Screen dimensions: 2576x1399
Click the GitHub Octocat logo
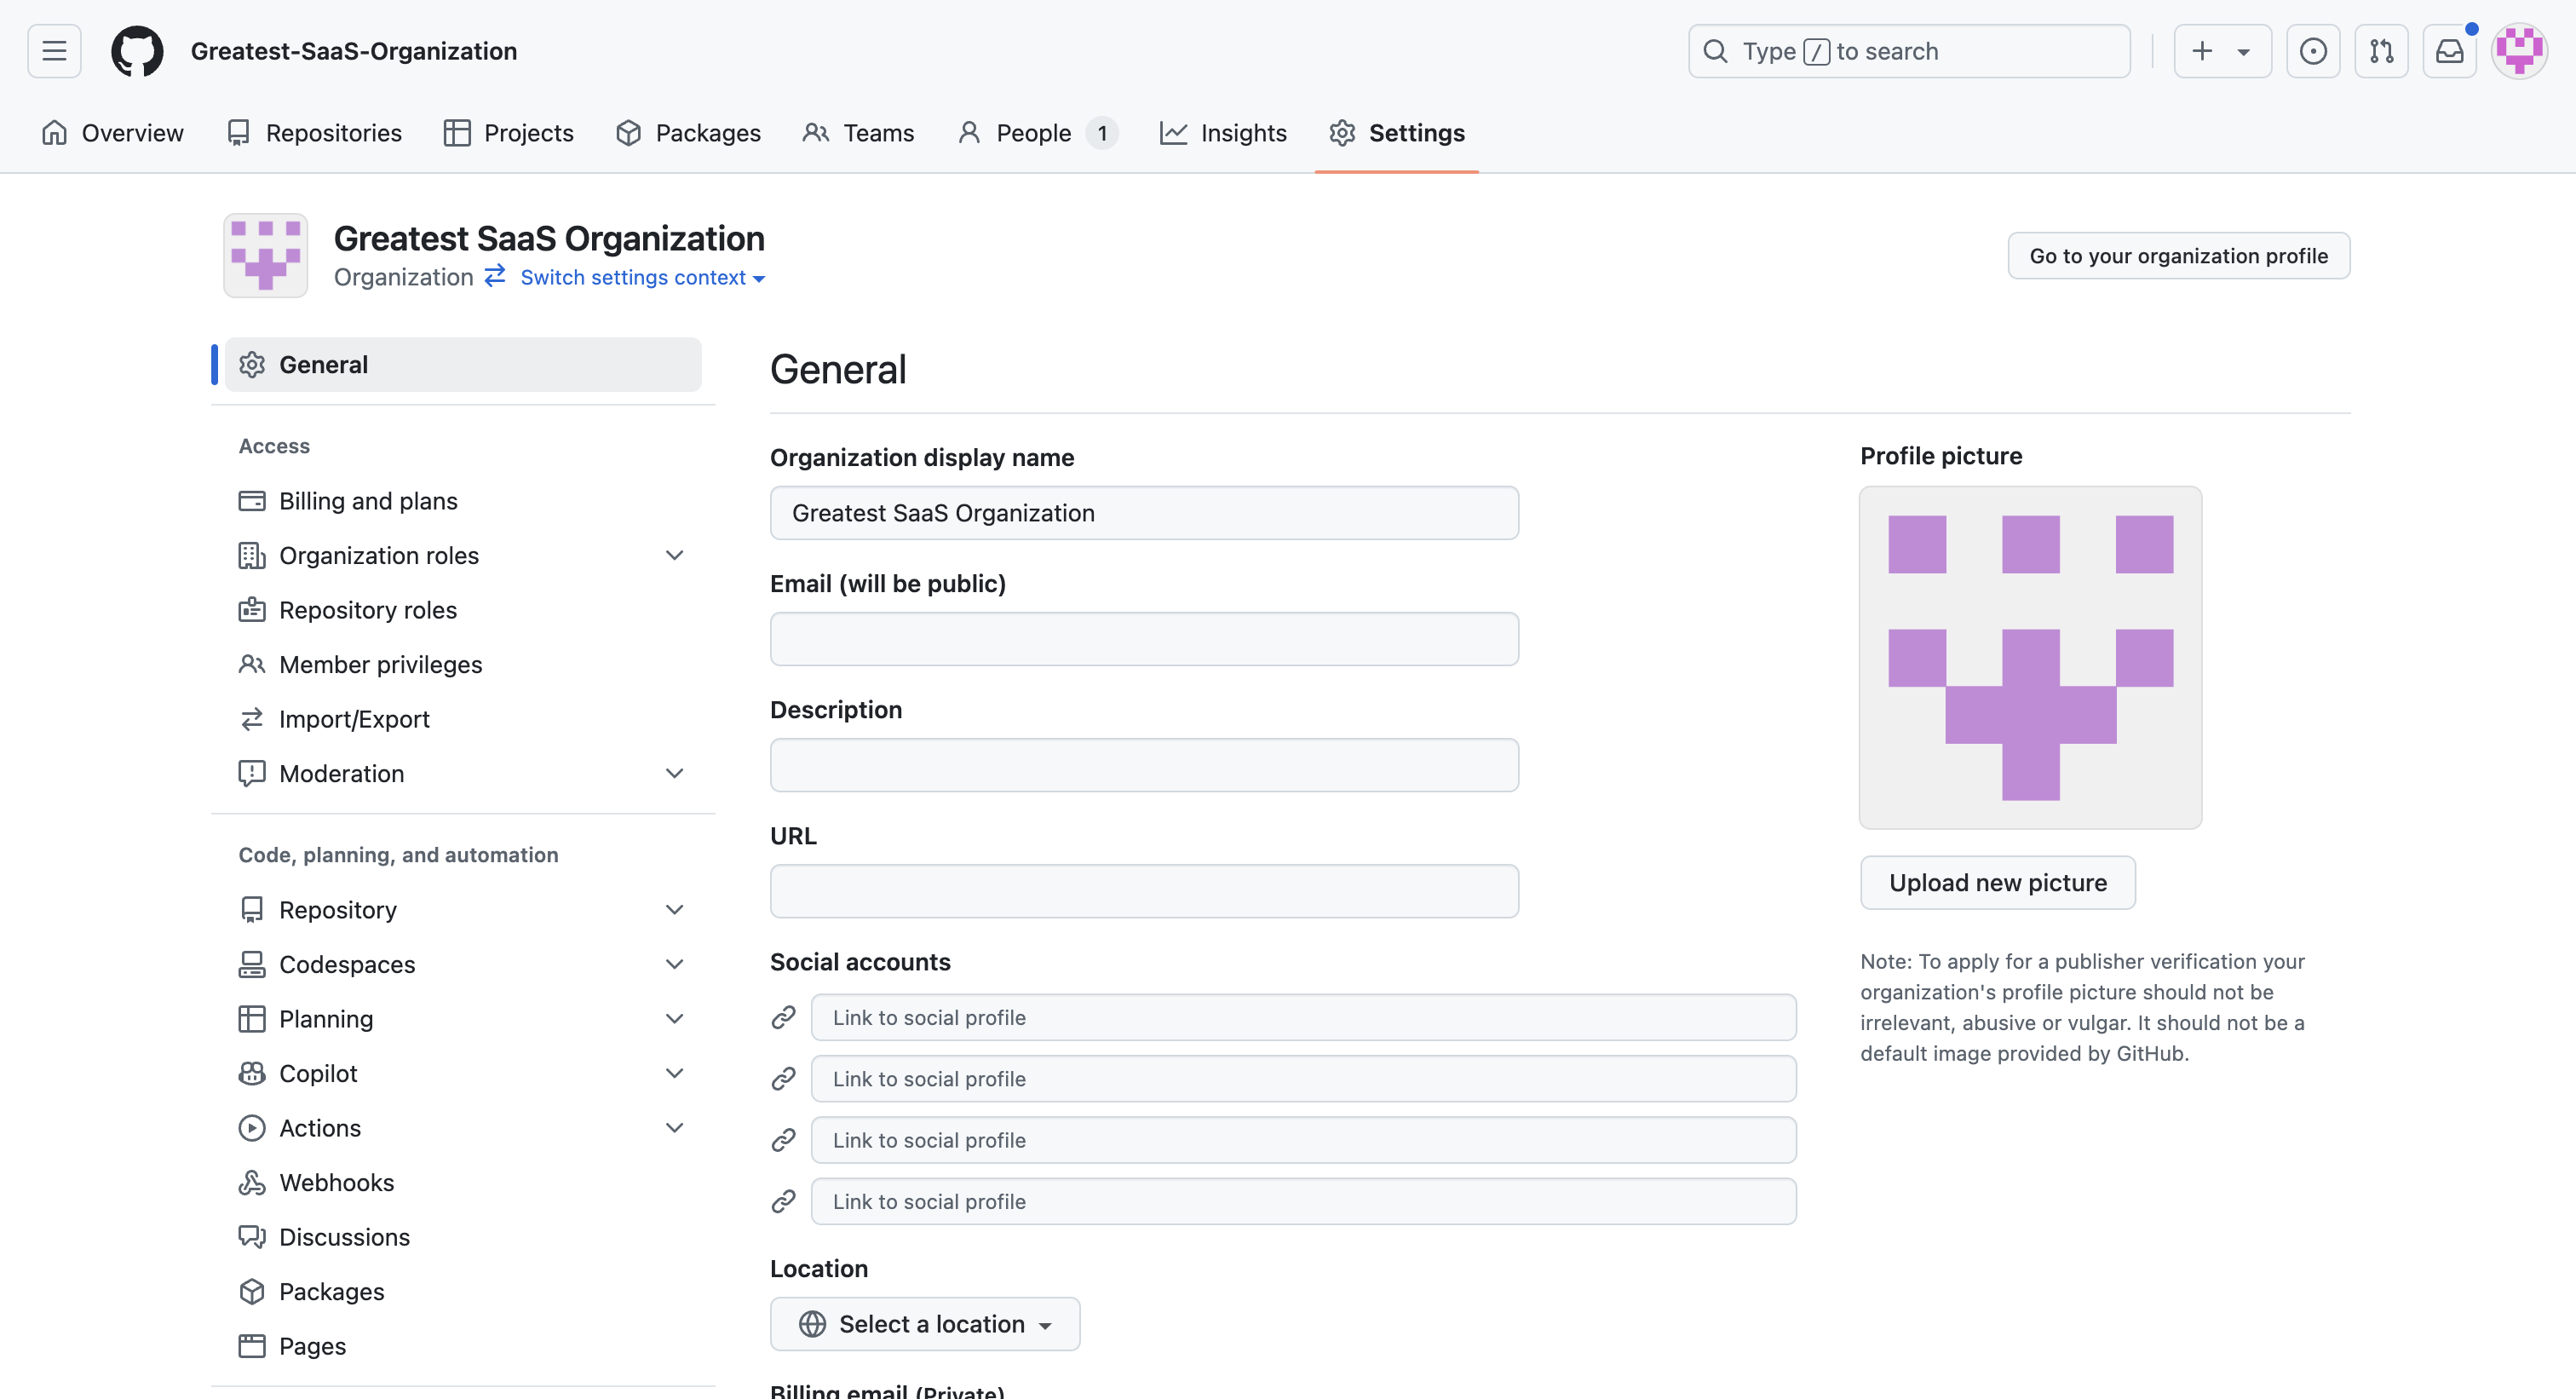(137, 51)
